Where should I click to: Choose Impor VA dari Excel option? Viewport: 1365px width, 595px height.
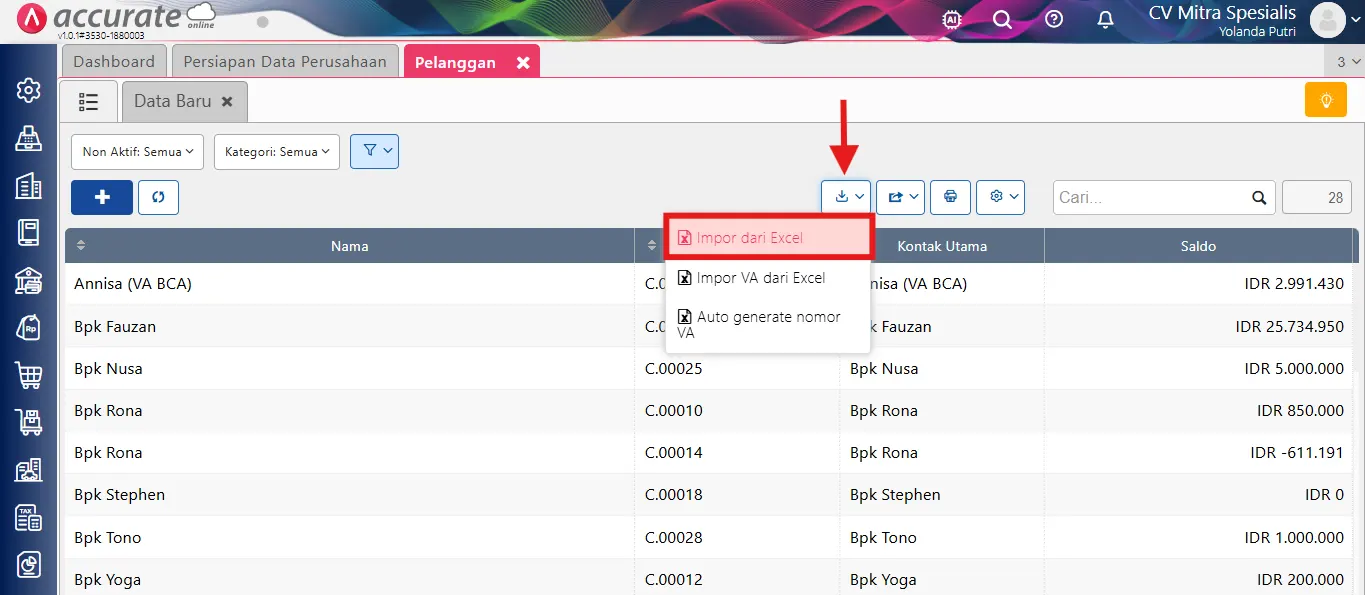coord(760,278)
